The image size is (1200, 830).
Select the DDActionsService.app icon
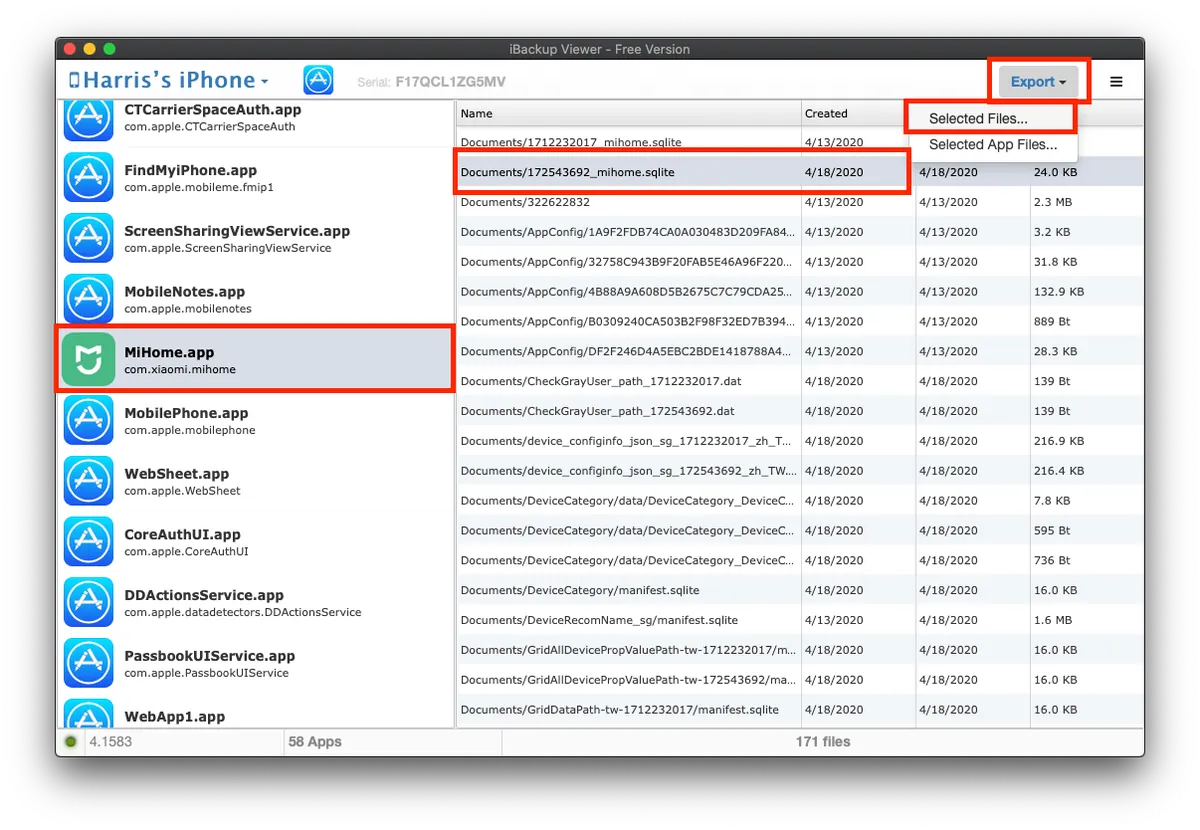(x=89, y=602)
